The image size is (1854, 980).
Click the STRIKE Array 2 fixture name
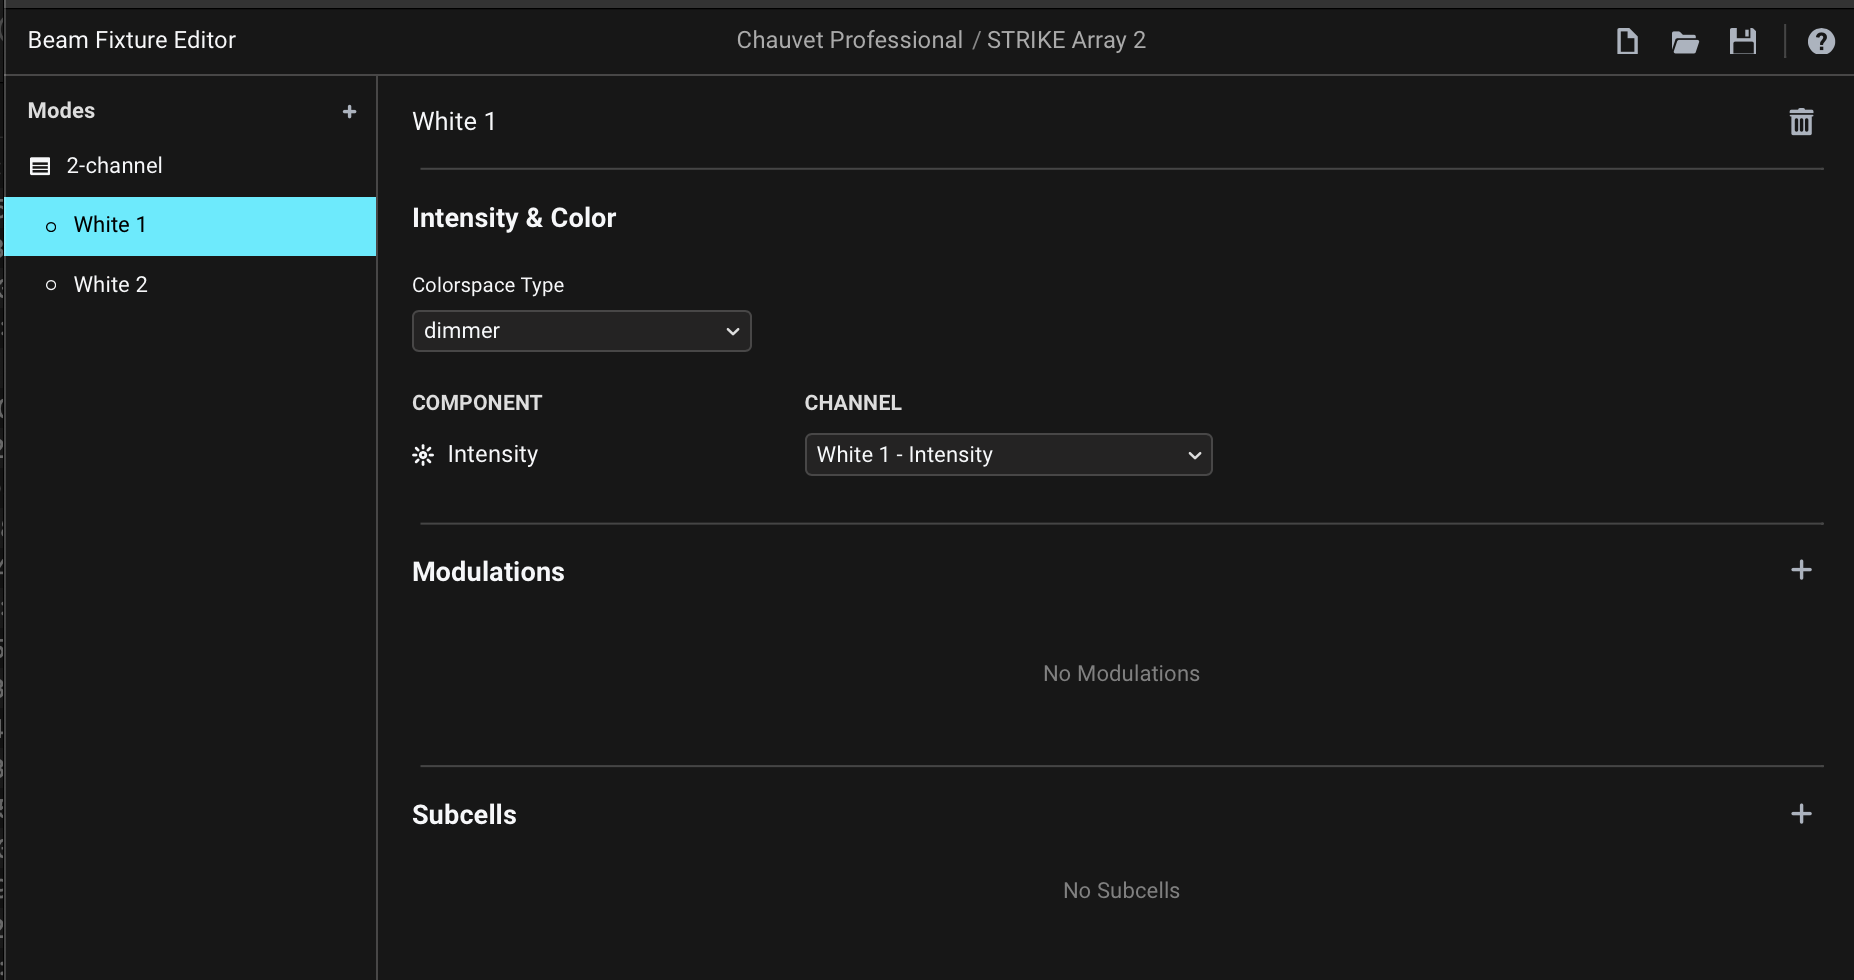pos(1066,40)
